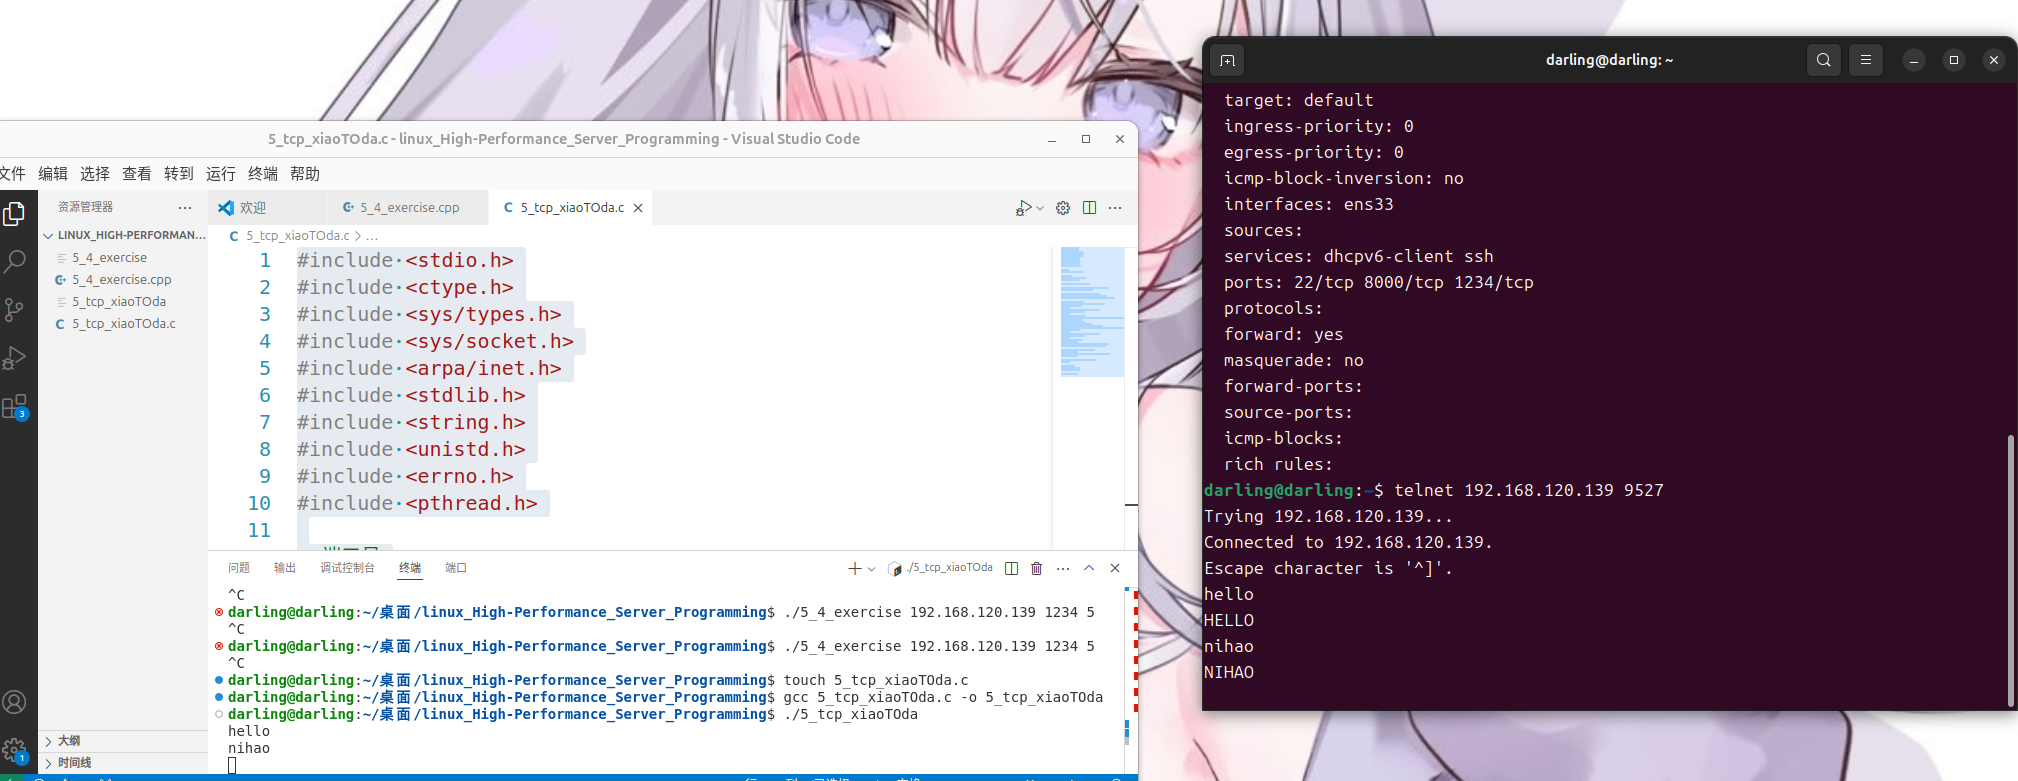Open the Manage gear in activity bar
Image resolution: width=2018 pixels, height=781 pixels.
pyautogui.click(x=14, y=750)
